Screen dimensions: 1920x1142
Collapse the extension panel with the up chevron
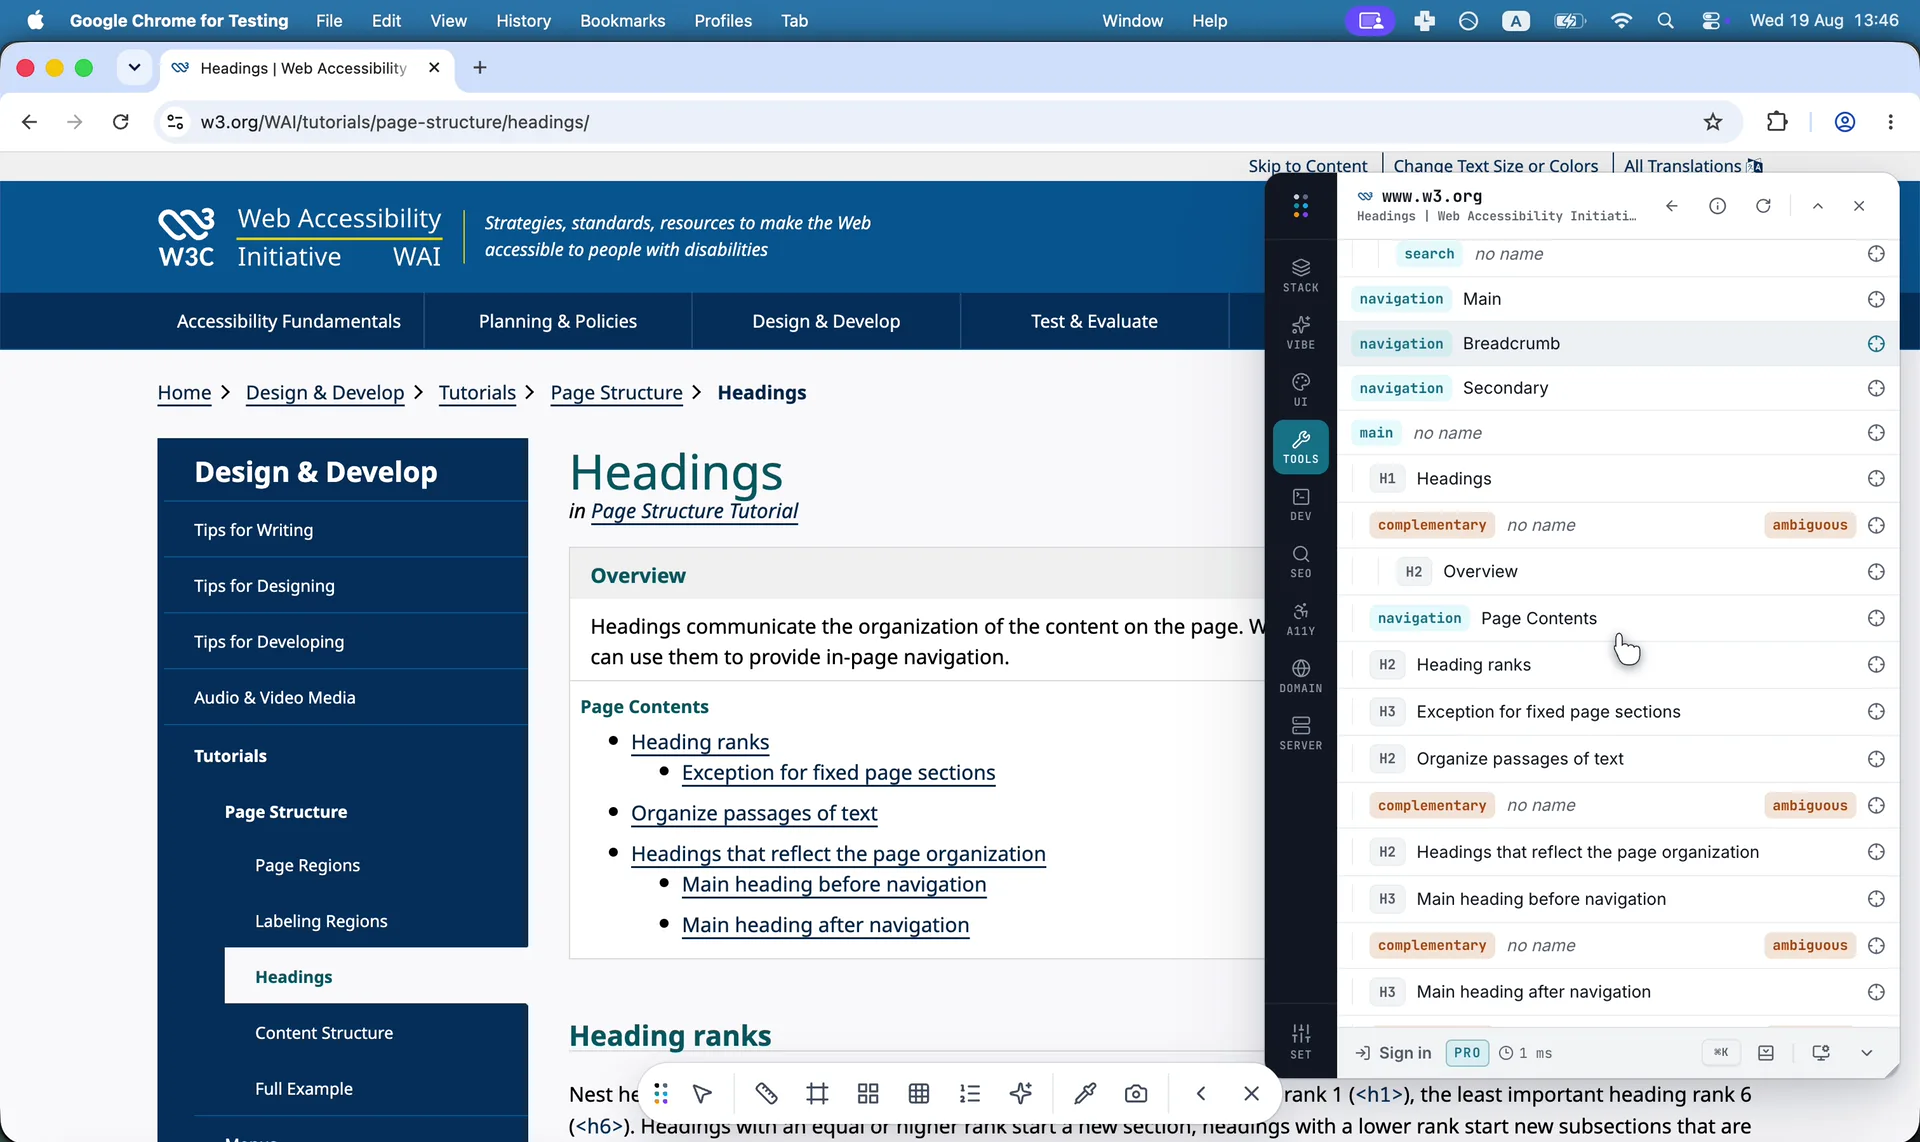tap(1818, 206)
